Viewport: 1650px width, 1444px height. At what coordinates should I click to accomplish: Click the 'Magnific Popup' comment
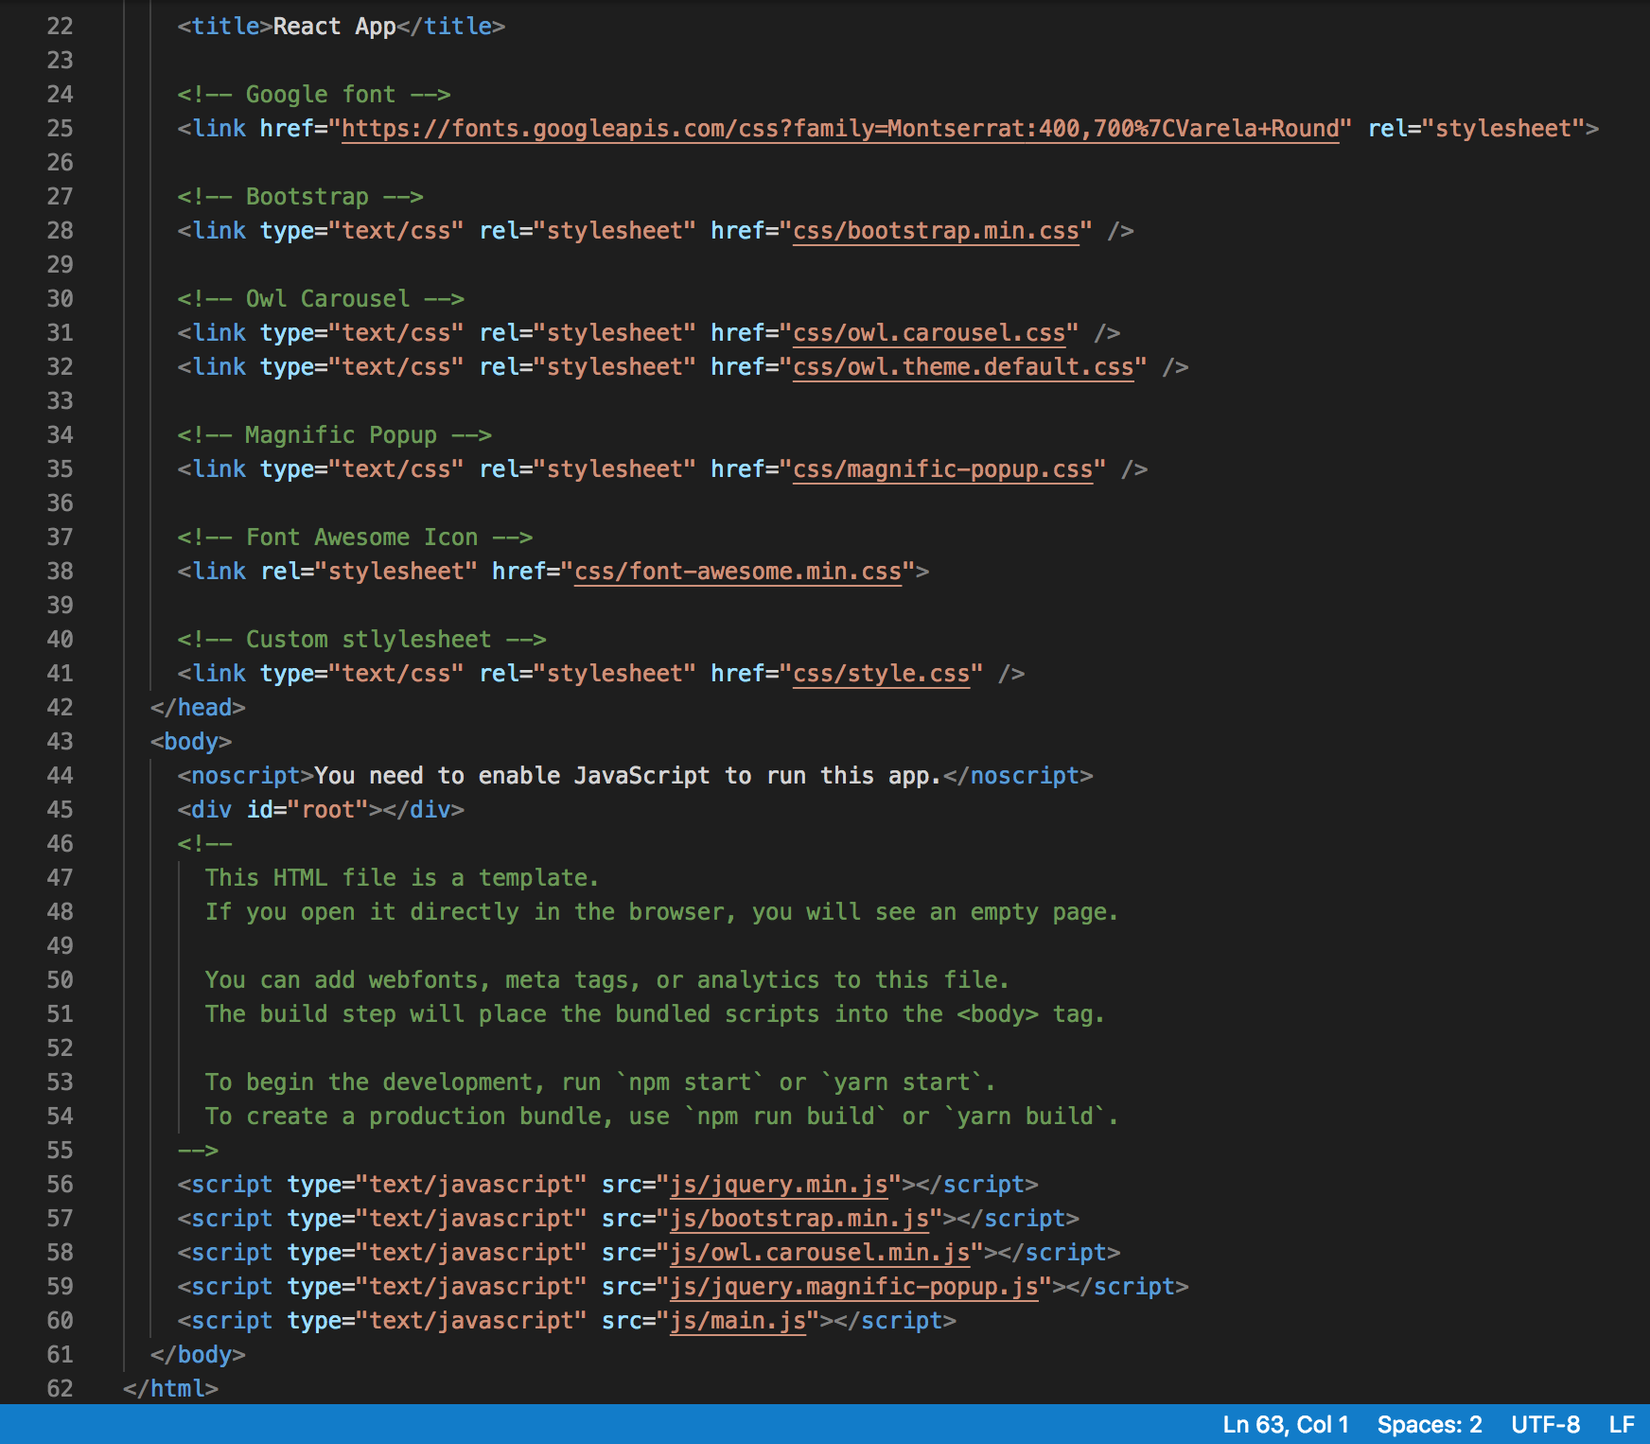pos(335,435)
